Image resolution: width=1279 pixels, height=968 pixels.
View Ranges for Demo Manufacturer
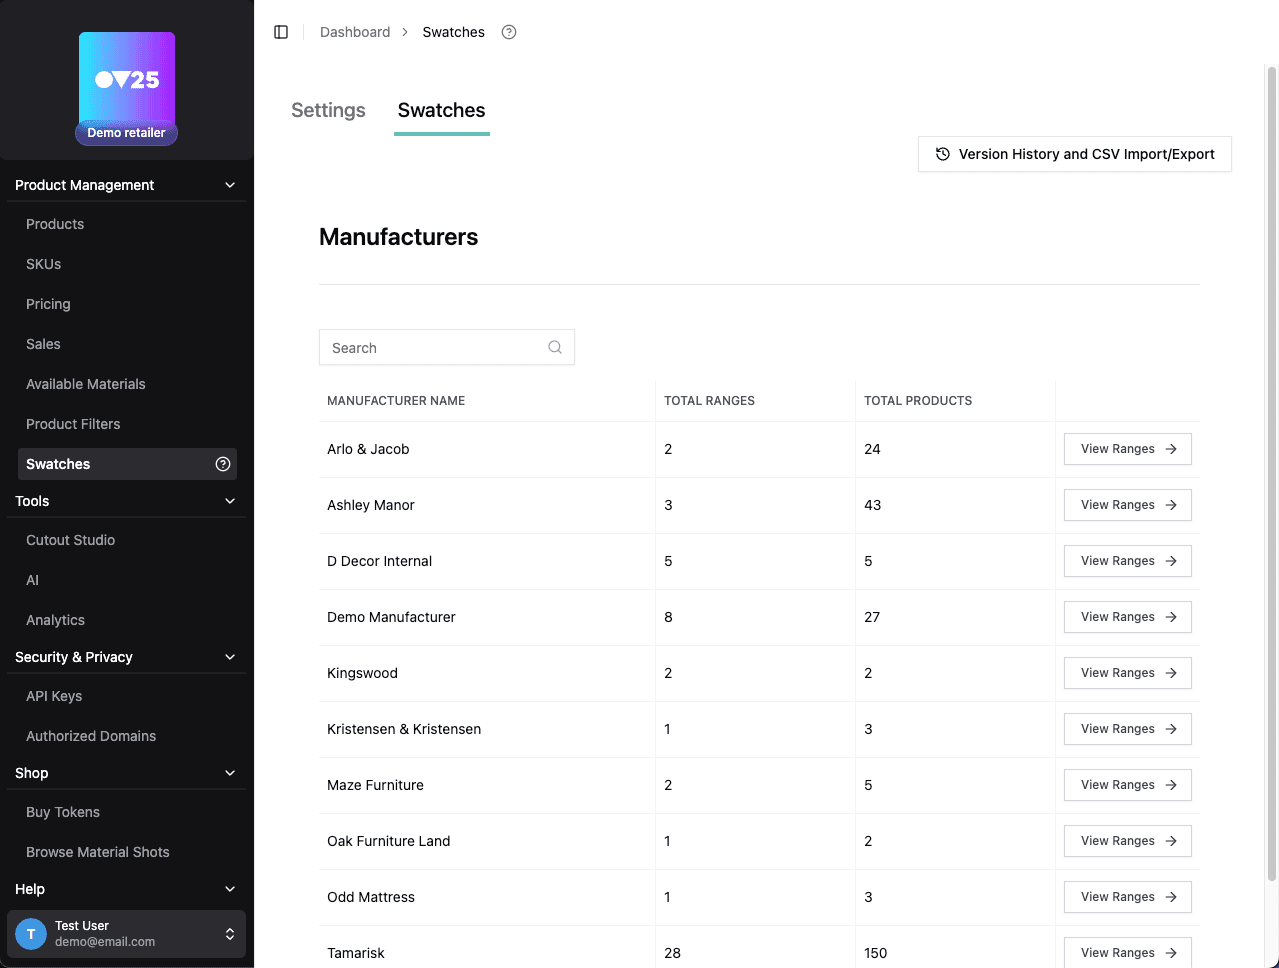[x=1127, y=617]
